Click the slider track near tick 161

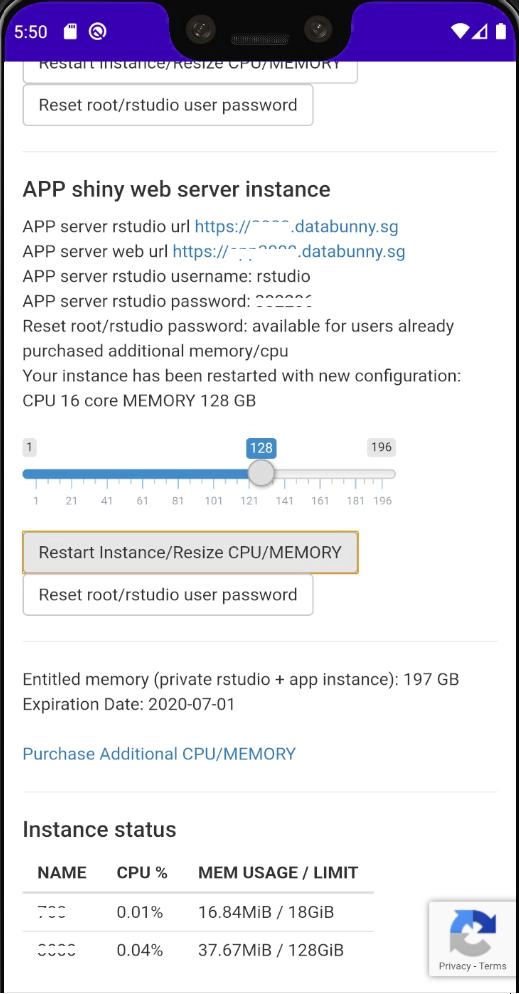320,474
